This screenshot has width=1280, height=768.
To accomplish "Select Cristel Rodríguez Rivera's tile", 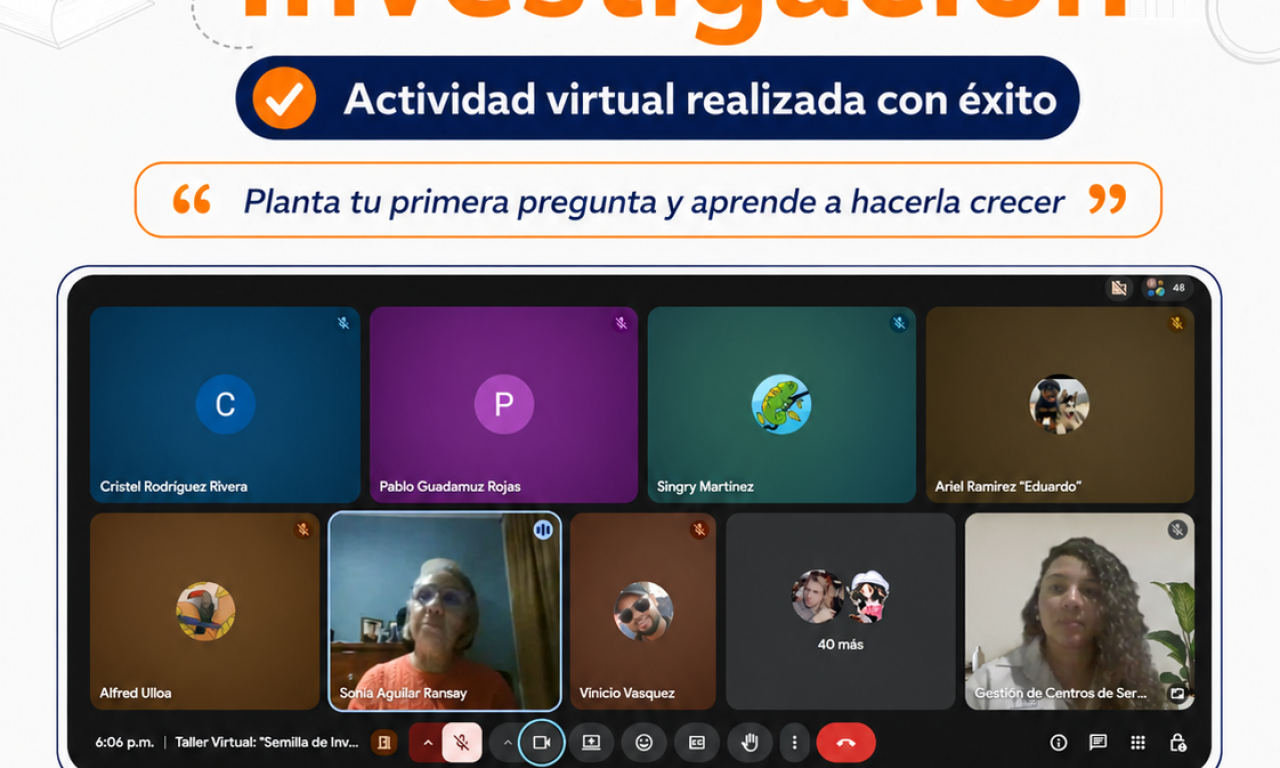I will [225, 405].
